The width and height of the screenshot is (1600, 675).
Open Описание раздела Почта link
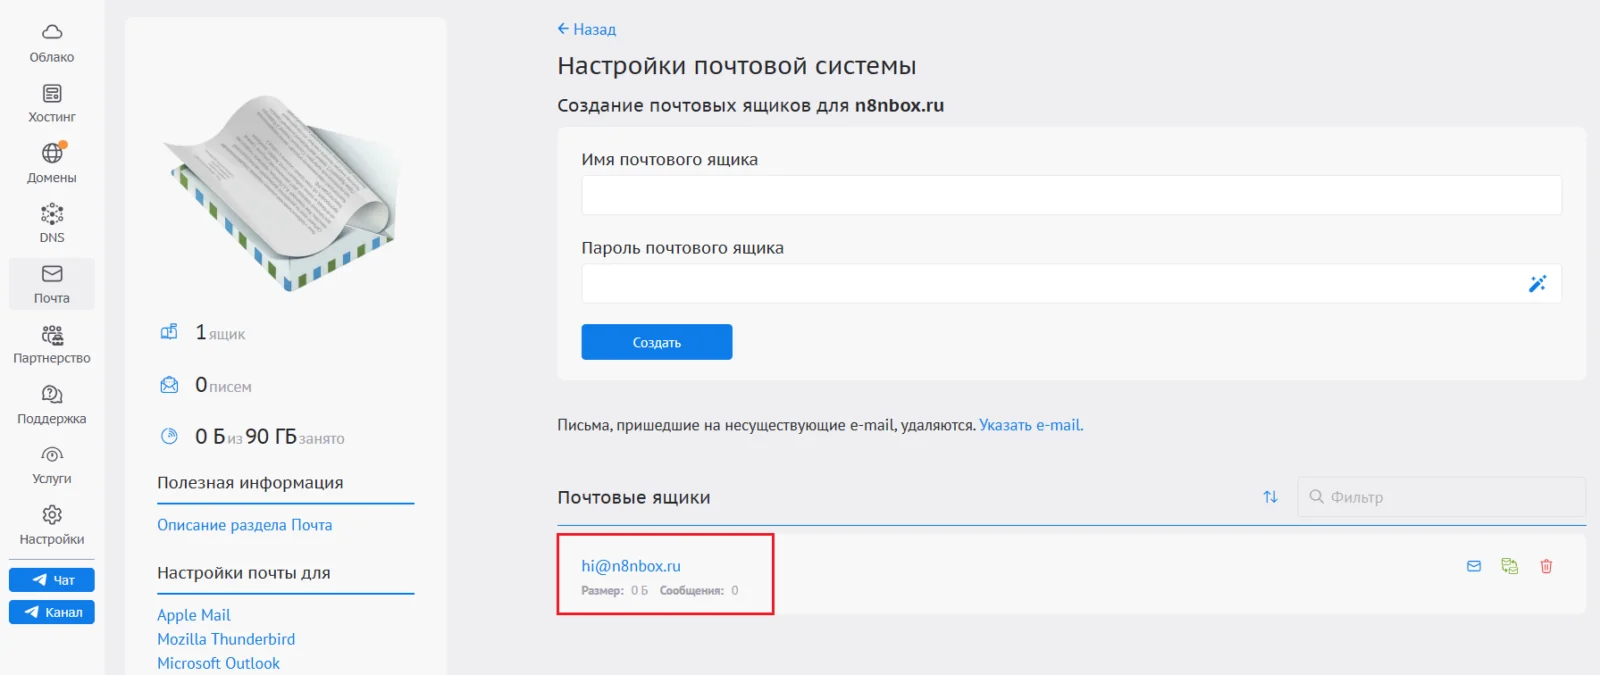tap(245, 525)
